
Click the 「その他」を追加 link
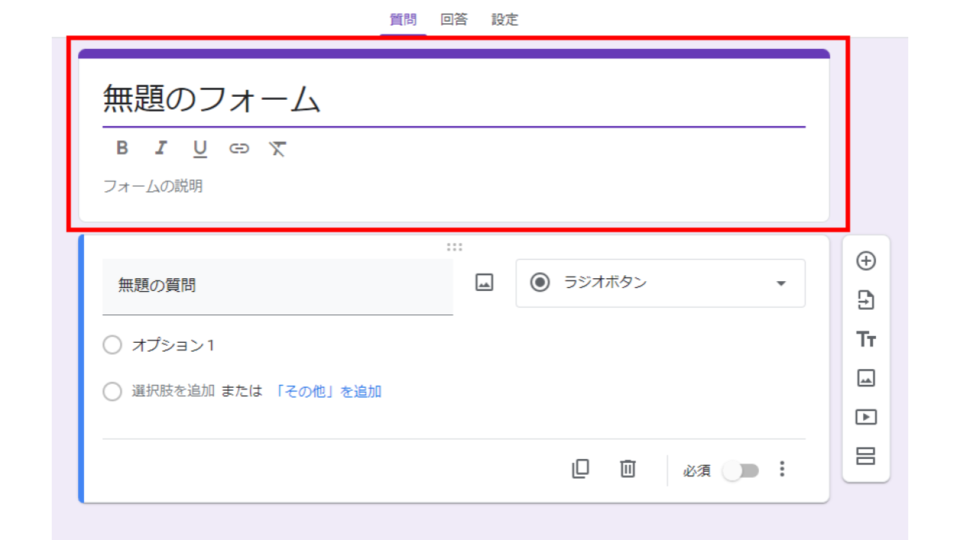(328, 391)
